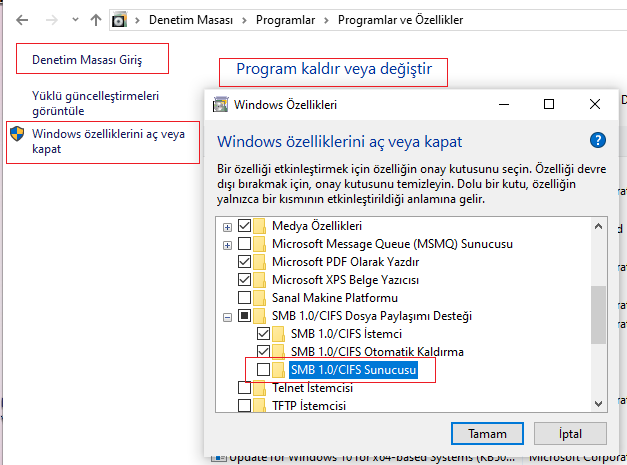Select the Sanal Makine Platformu label
627x465 pixels.
tap(335, 298)
